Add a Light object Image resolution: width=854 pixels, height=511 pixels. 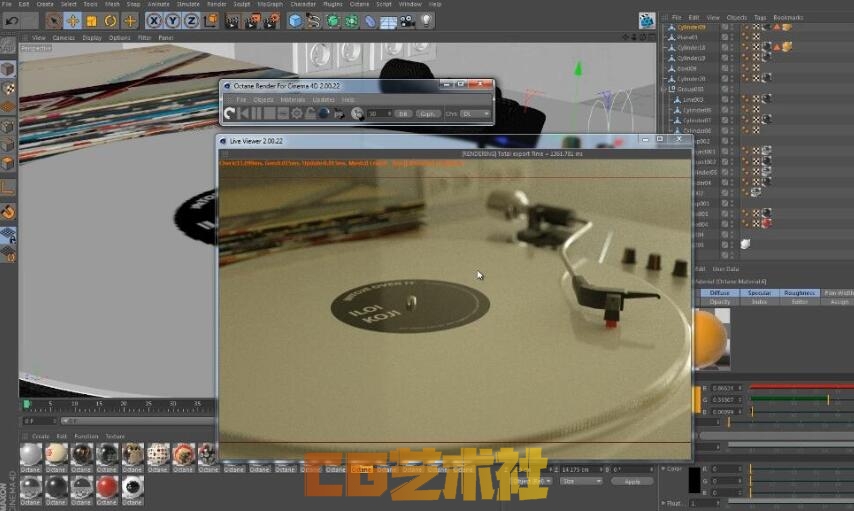point(426,21)
